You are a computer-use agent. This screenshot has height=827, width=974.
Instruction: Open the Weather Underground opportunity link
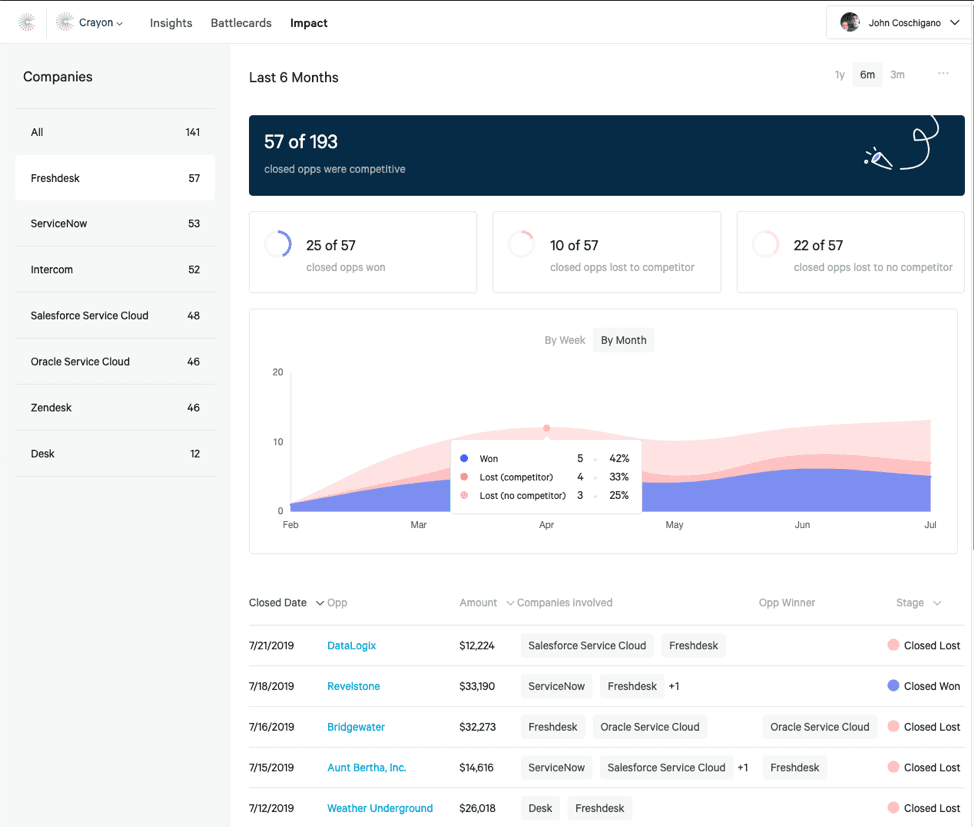(x=379, y=808)
